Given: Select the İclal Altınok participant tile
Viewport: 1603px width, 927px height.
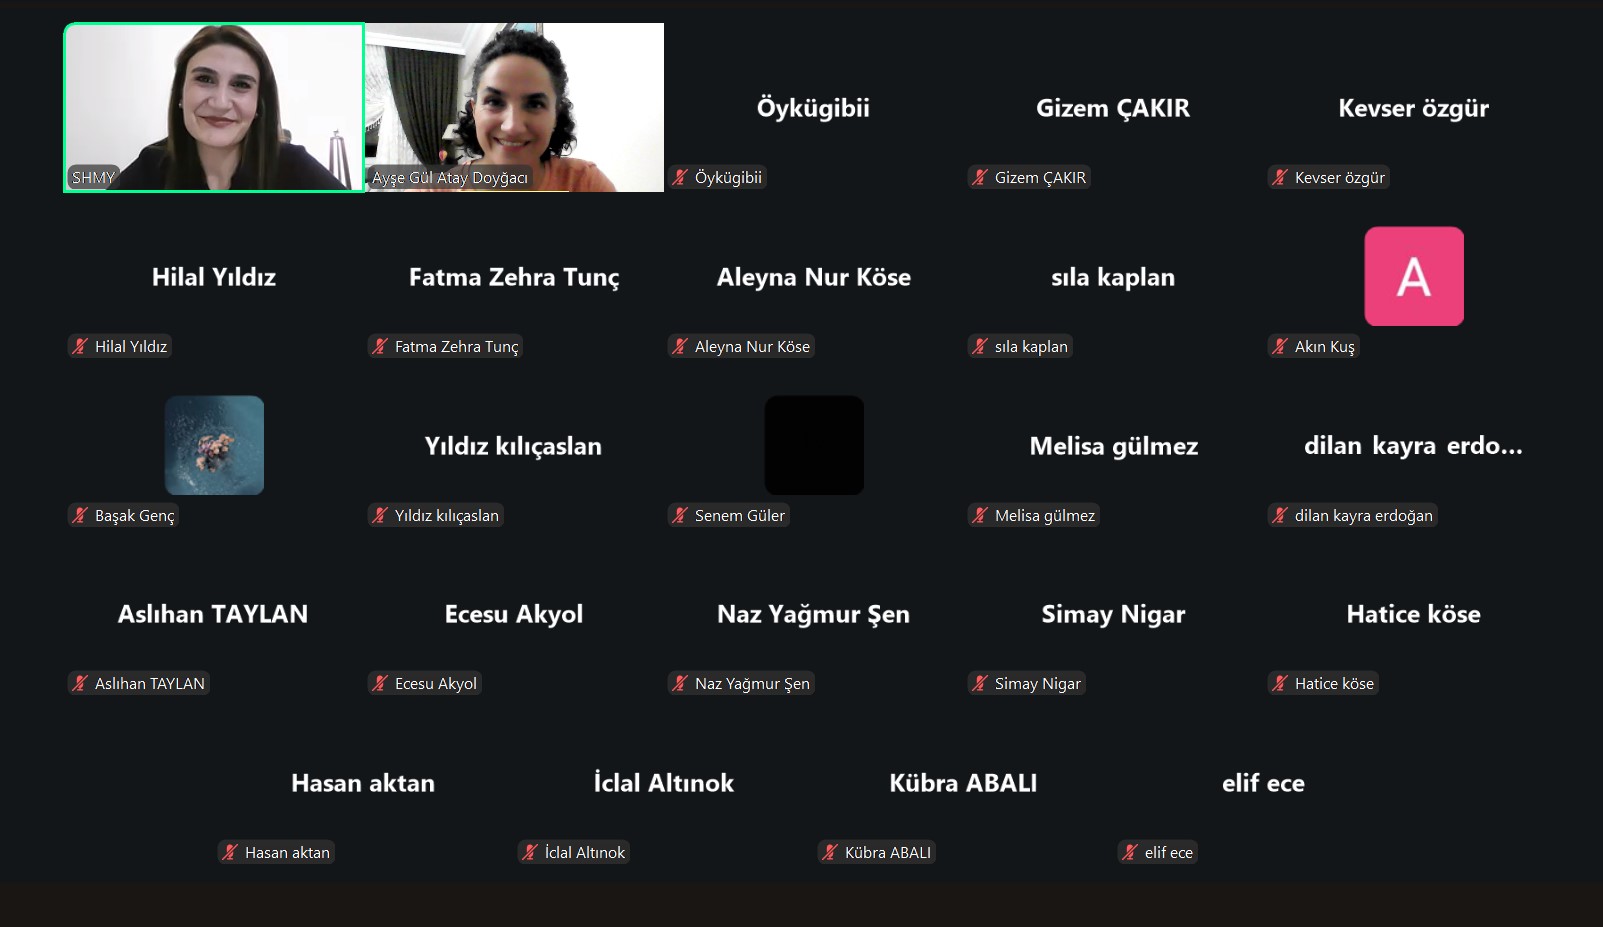Looking at the screenshot, I should [664, 783].
